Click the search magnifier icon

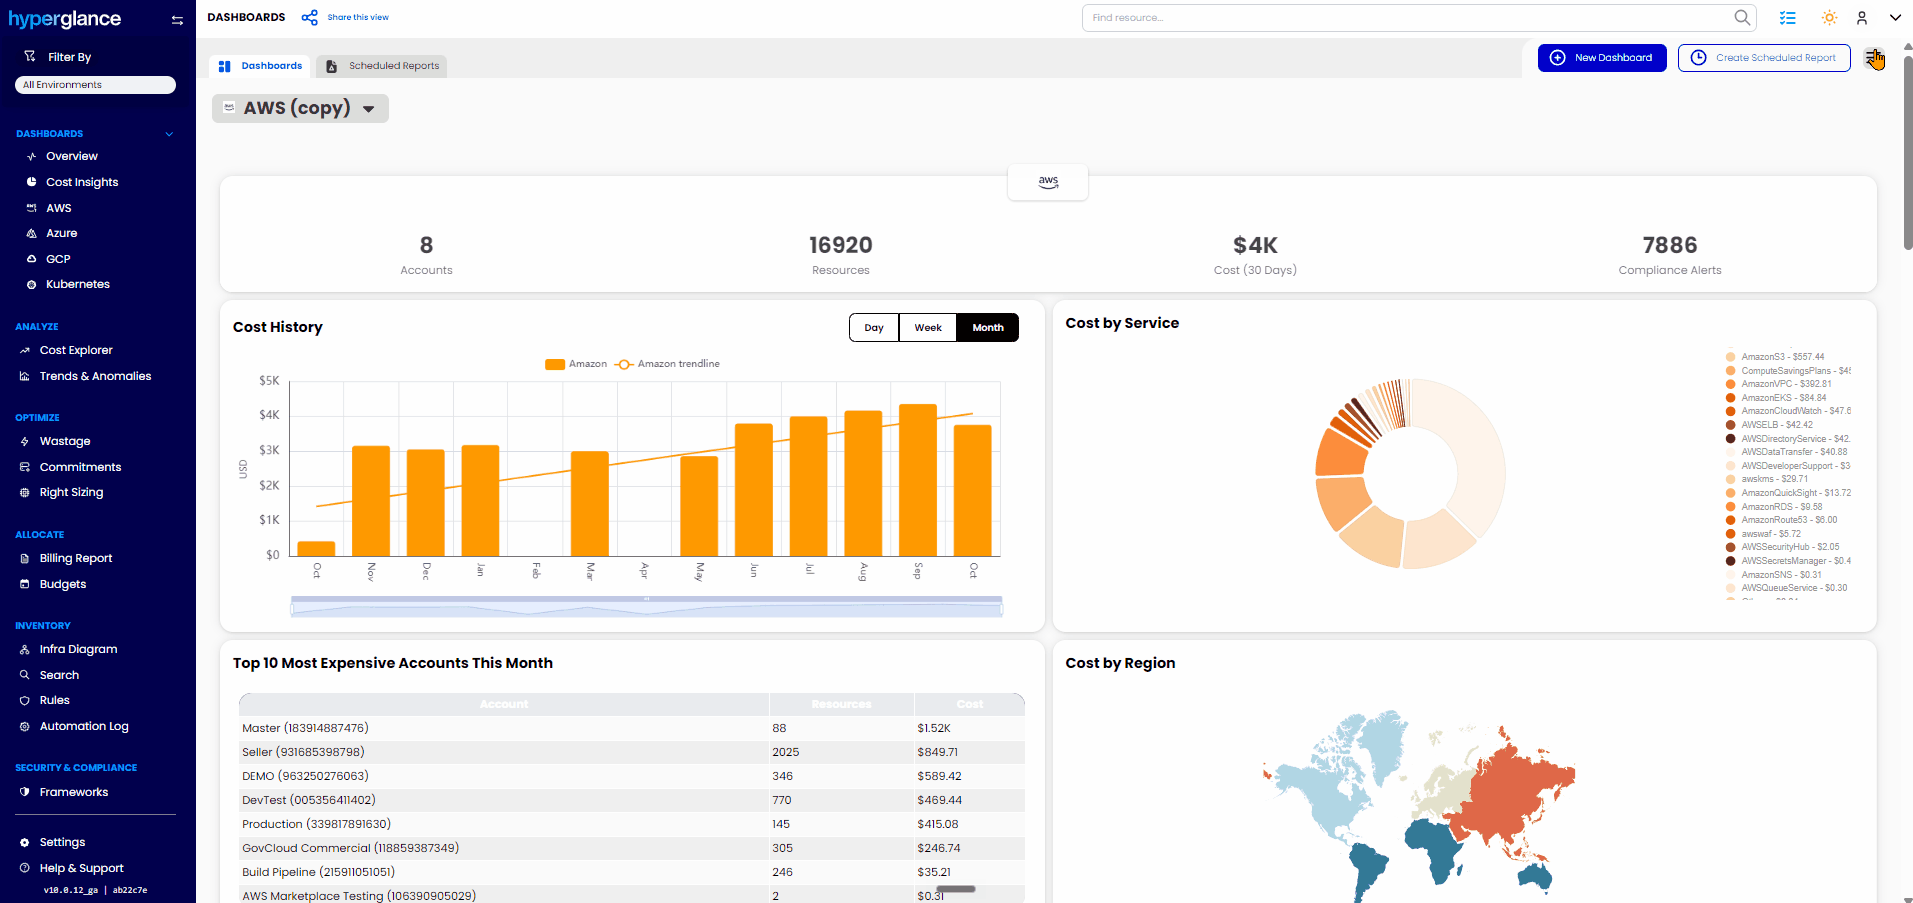(1742, 17)
